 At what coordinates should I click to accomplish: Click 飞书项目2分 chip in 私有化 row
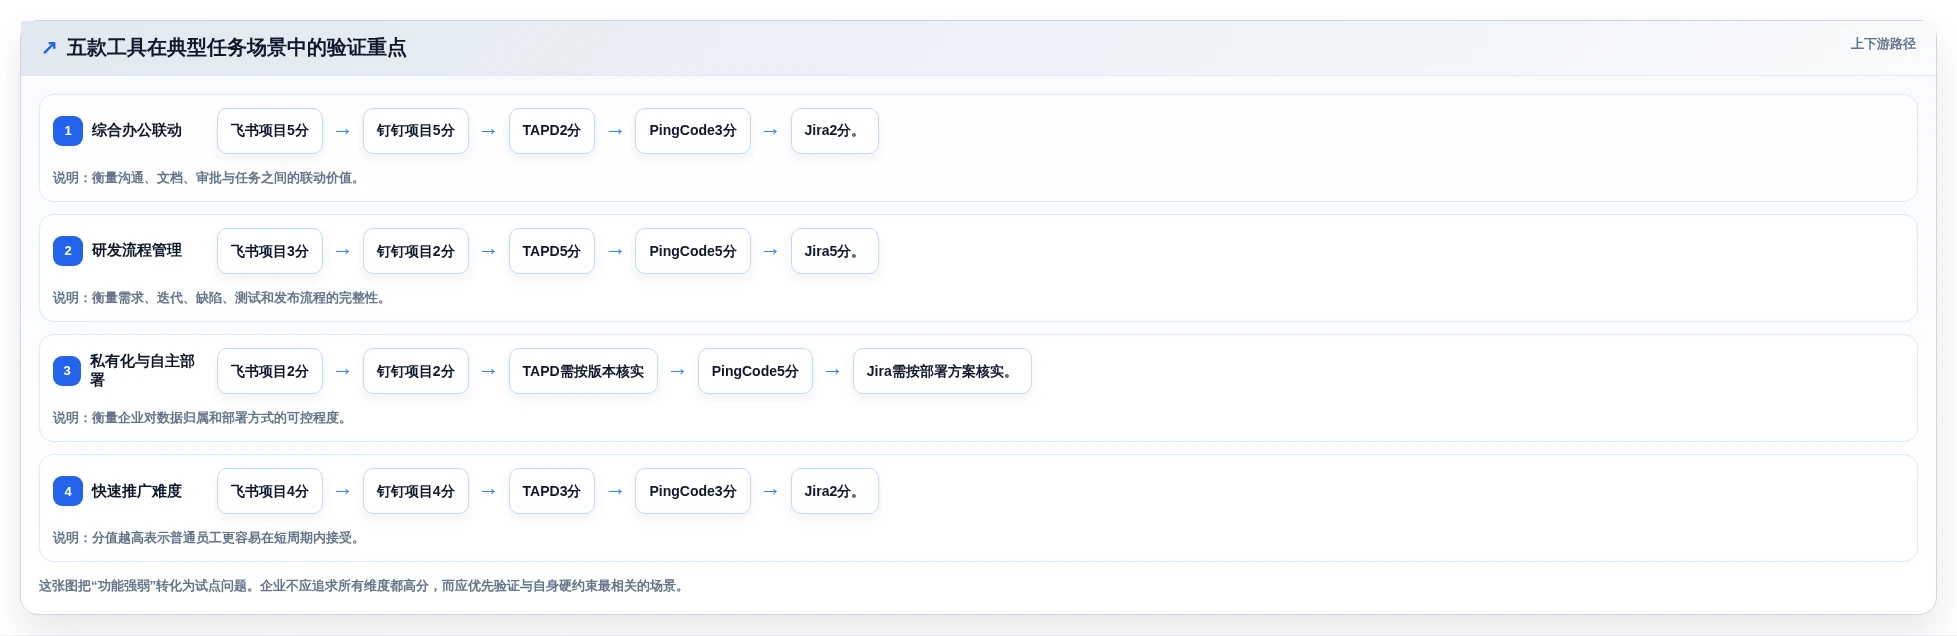pos(270,371)
